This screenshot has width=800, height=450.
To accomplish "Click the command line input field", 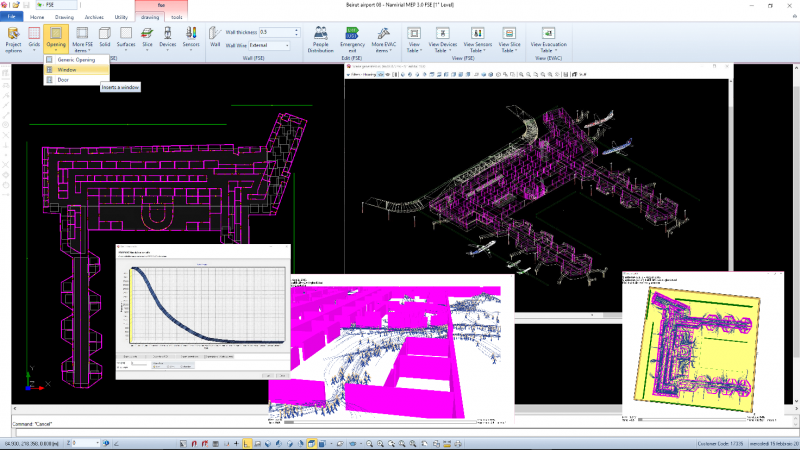I will [403, 433].
